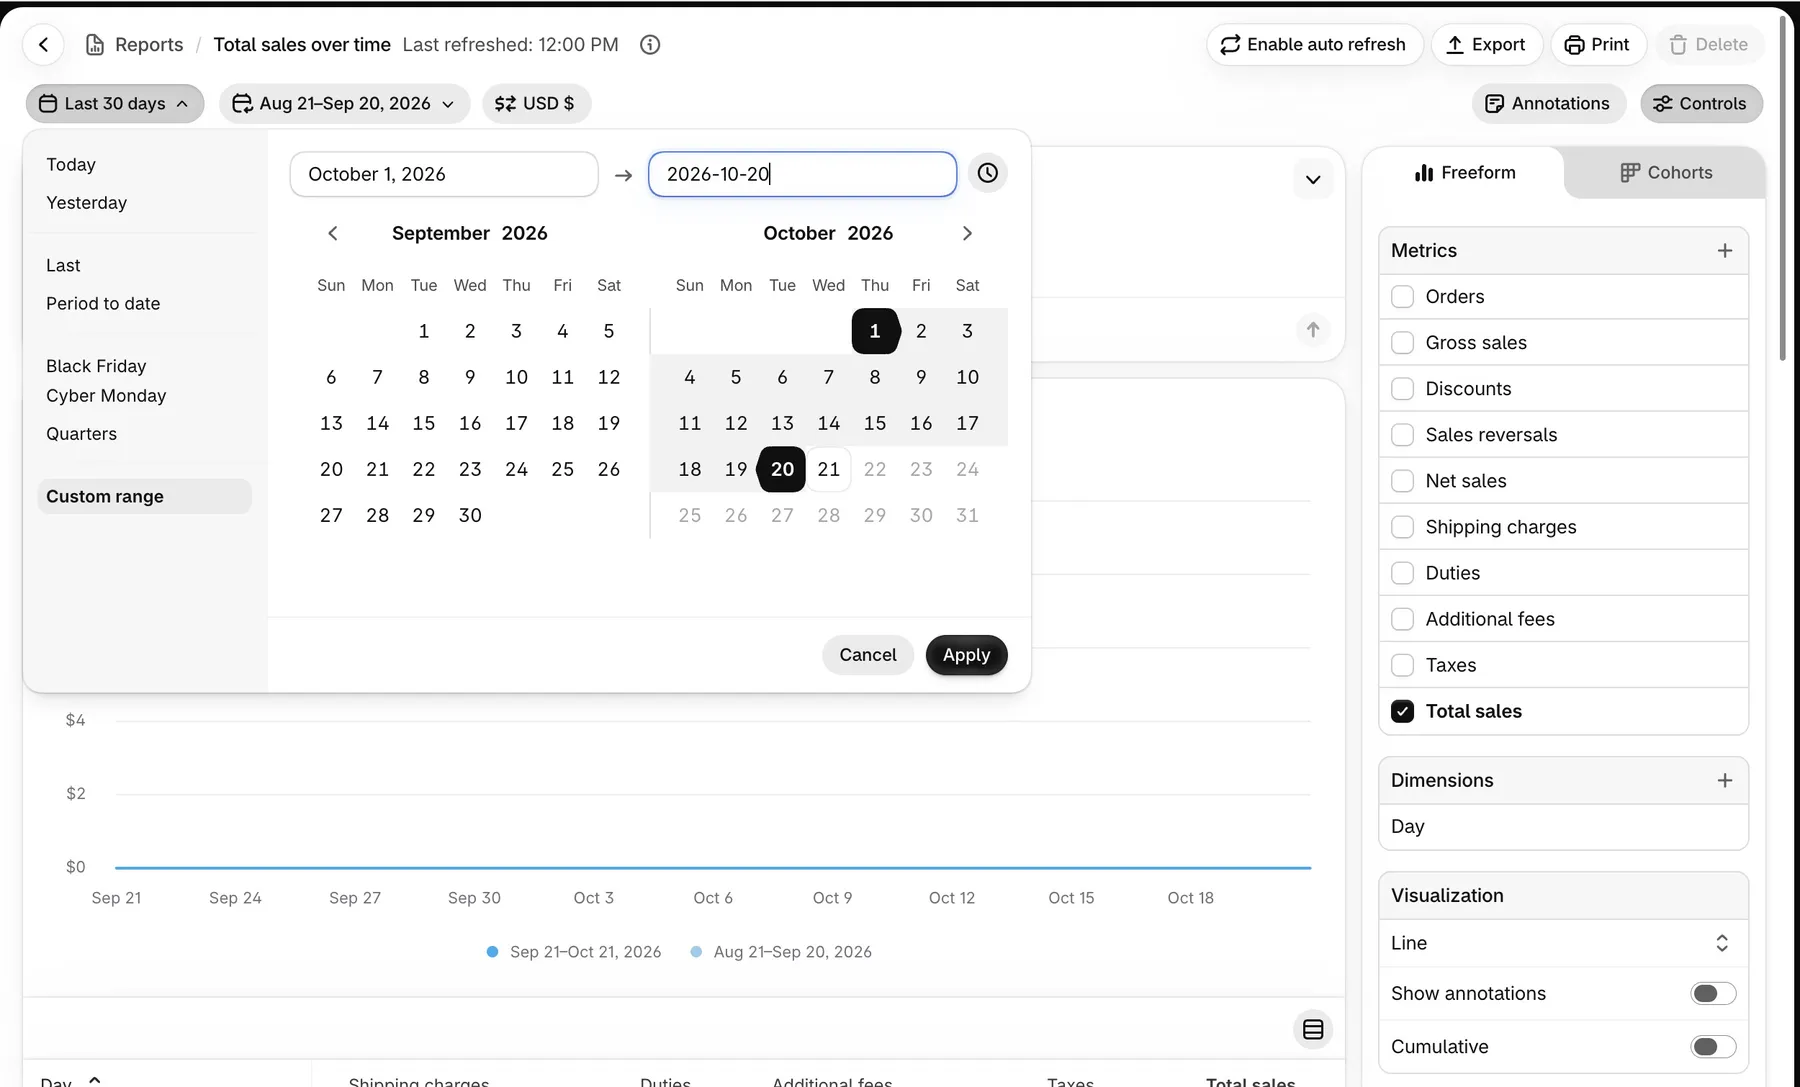Click the back arrow icon
The image size is (1800, 1087).
pyautogui.click(x=44, y=45)
